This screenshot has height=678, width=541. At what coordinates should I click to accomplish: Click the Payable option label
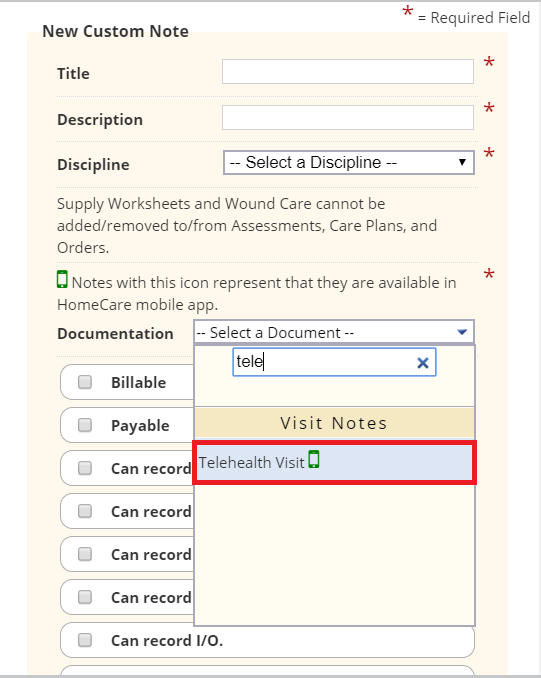pyautogui.click(x=140, y=425)
